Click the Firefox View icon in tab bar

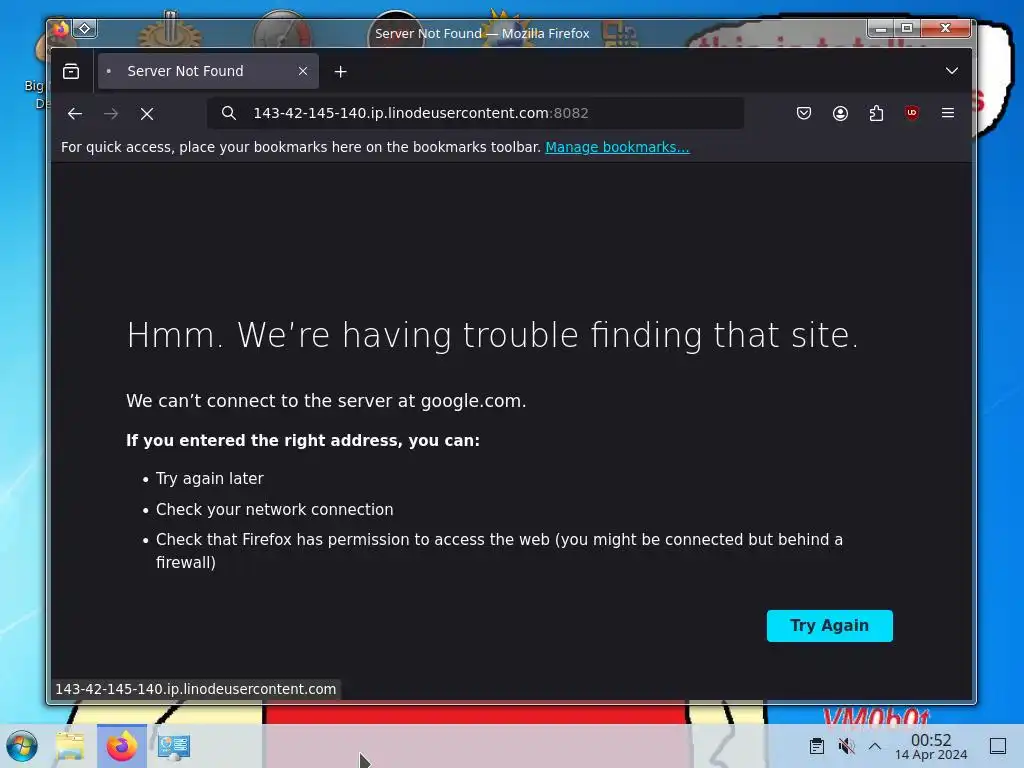(x=71, y=71)
